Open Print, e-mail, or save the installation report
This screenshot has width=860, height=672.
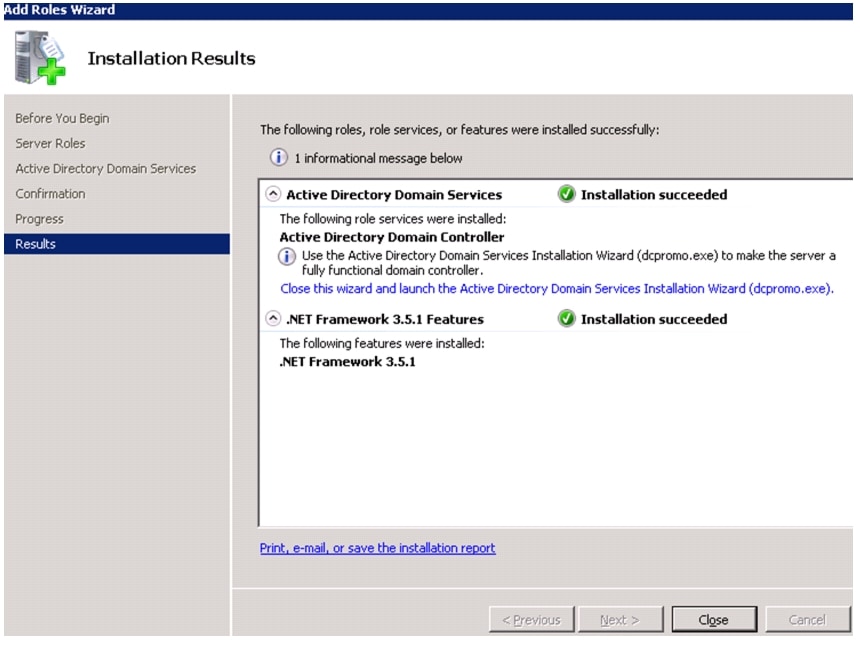coord(377,548)
